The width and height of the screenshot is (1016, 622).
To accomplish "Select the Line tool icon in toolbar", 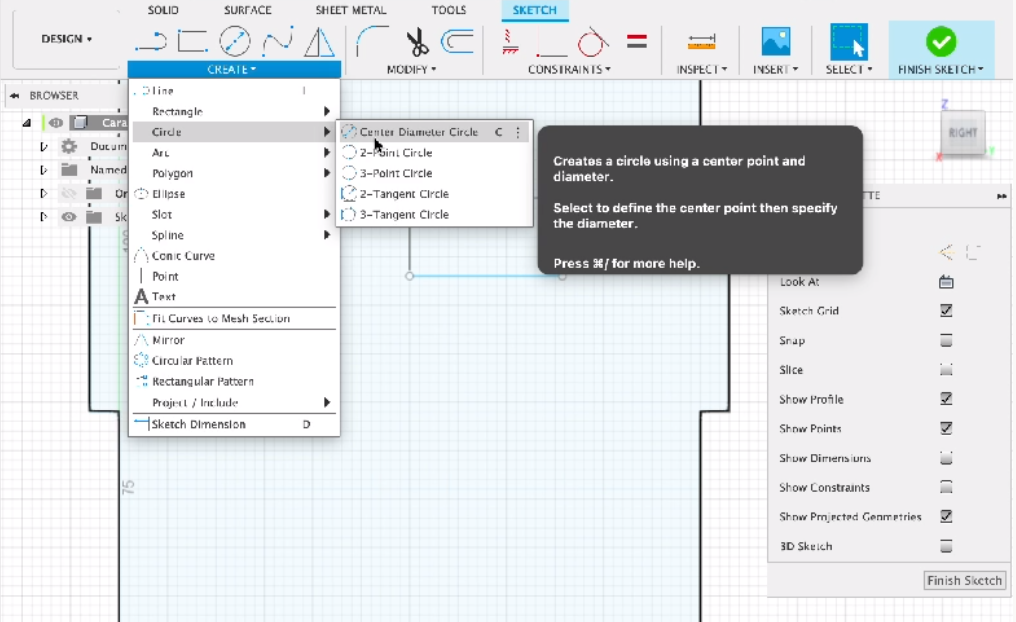I will (151, 42).
